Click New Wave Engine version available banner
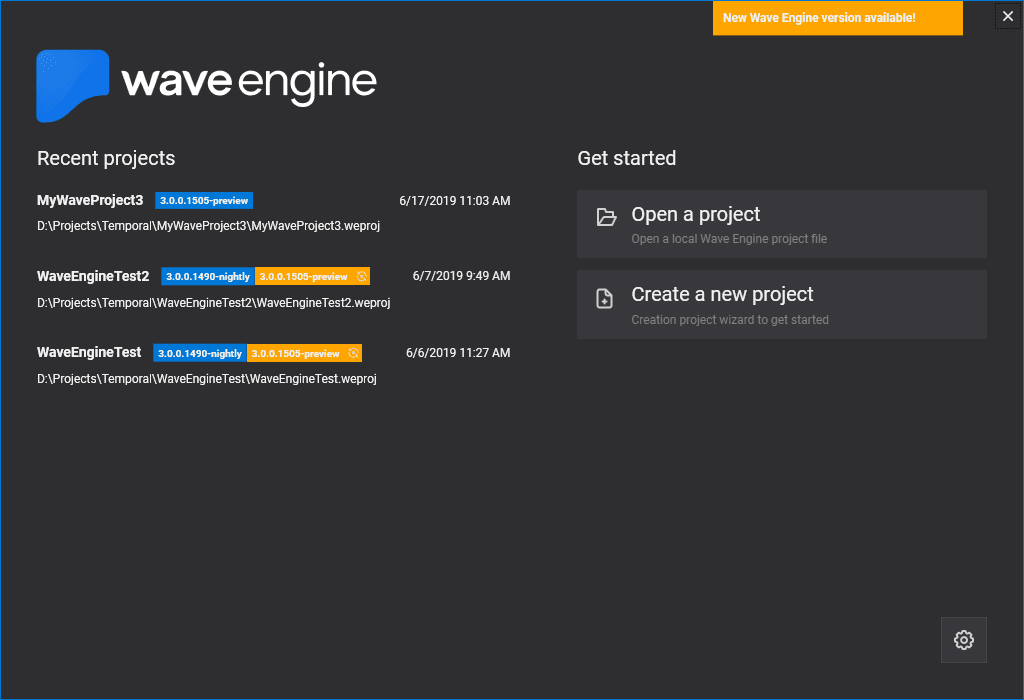This screenshot has width=1024, height=700. pyautogui.click(x=837, y=18)
